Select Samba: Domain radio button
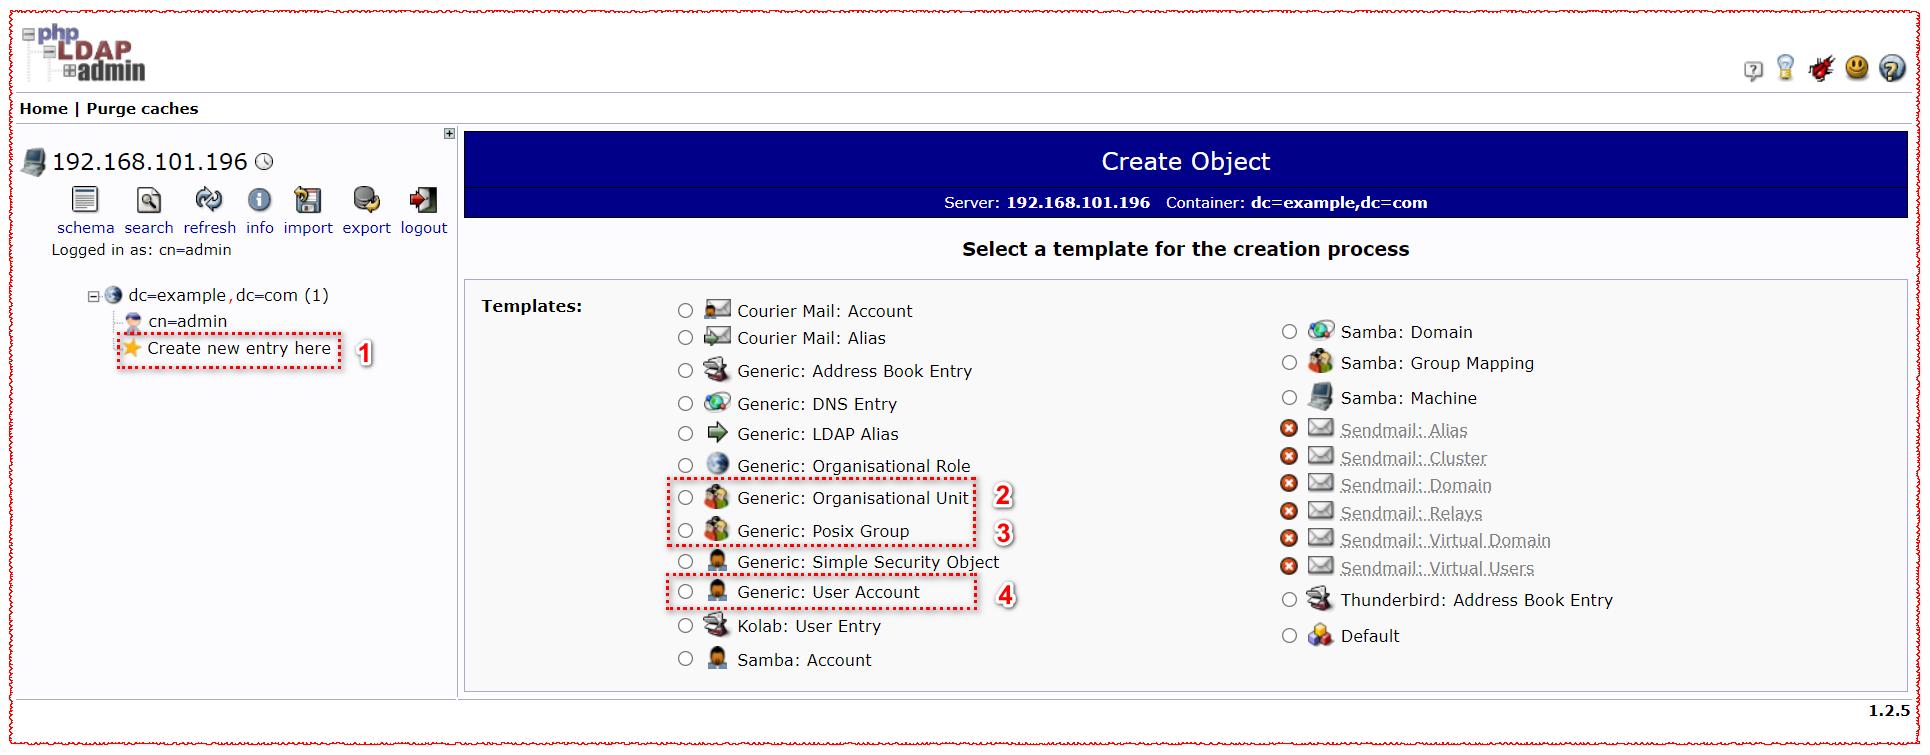The image size is (1930, 755). coord(1289,332)
